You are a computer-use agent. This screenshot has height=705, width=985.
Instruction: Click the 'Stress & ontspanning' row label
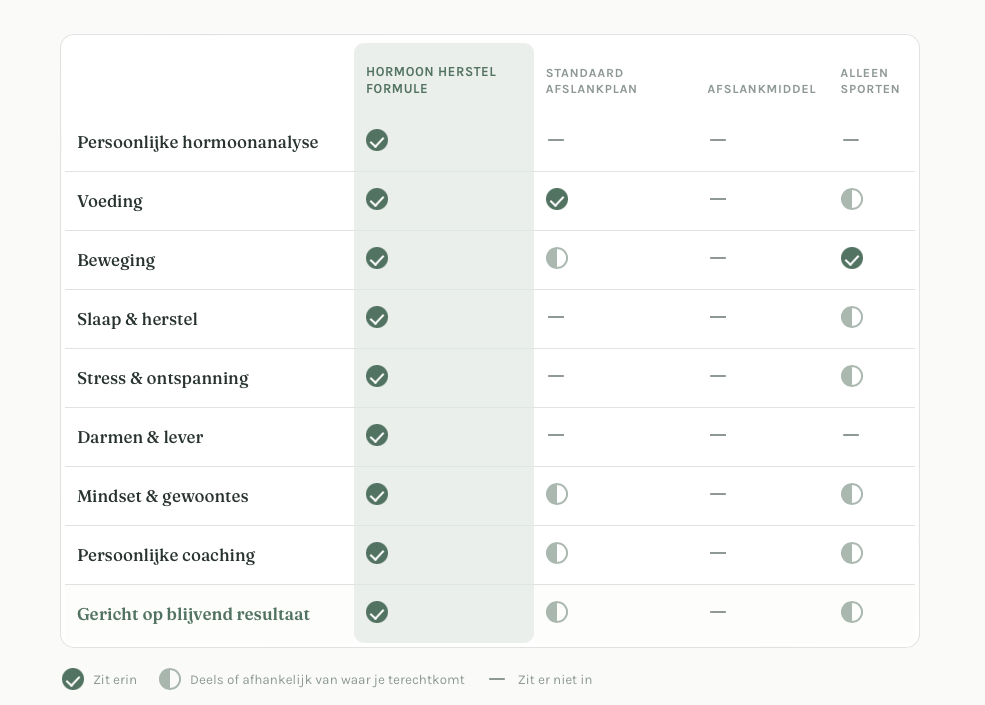163,378
